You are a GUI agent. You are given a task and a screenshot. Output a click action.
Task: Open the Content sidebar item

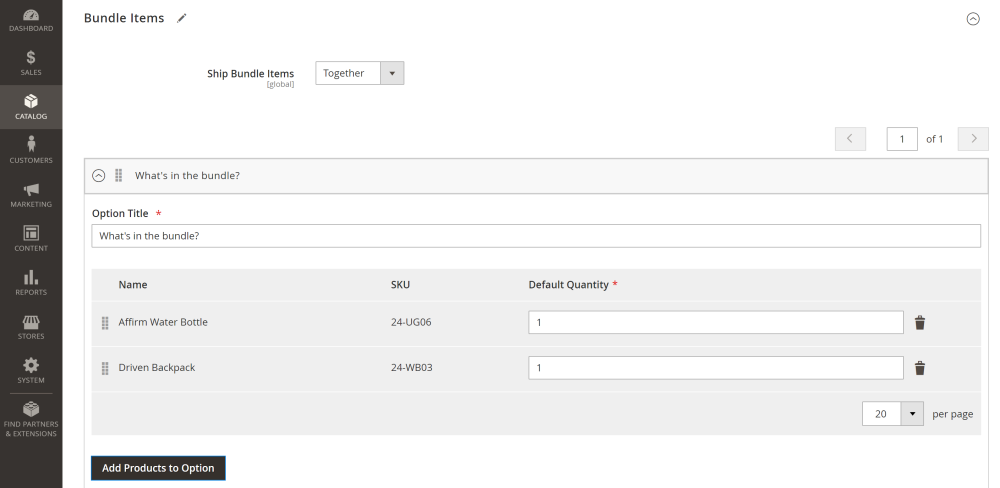(x=31, y=239)
